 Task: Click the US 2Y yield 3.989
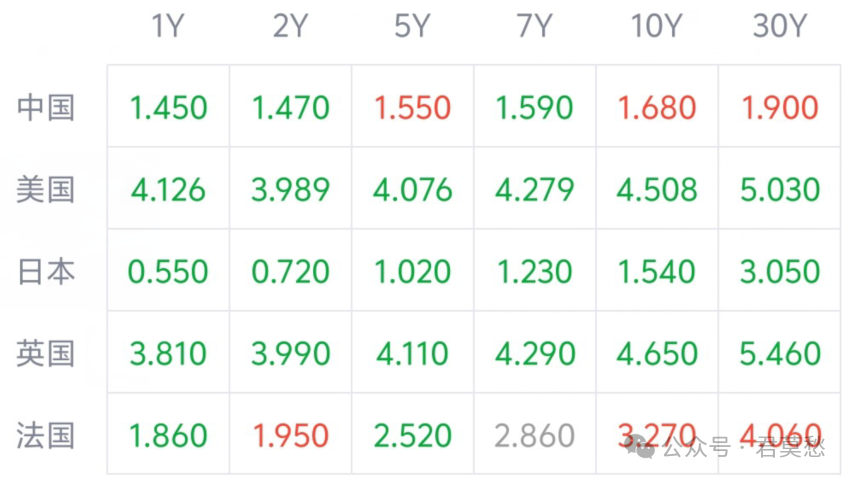[x=290, y=189]
